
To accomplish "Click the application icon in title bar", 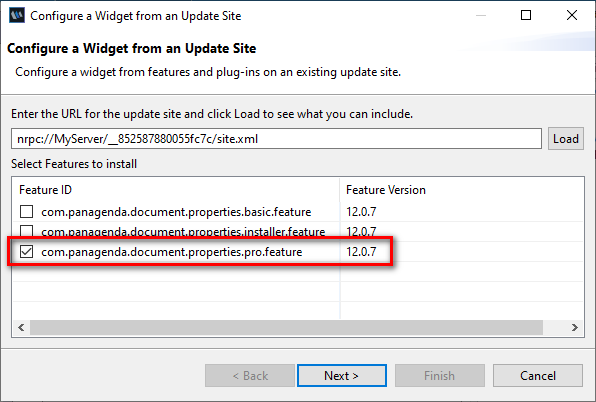I will point(17,16).
